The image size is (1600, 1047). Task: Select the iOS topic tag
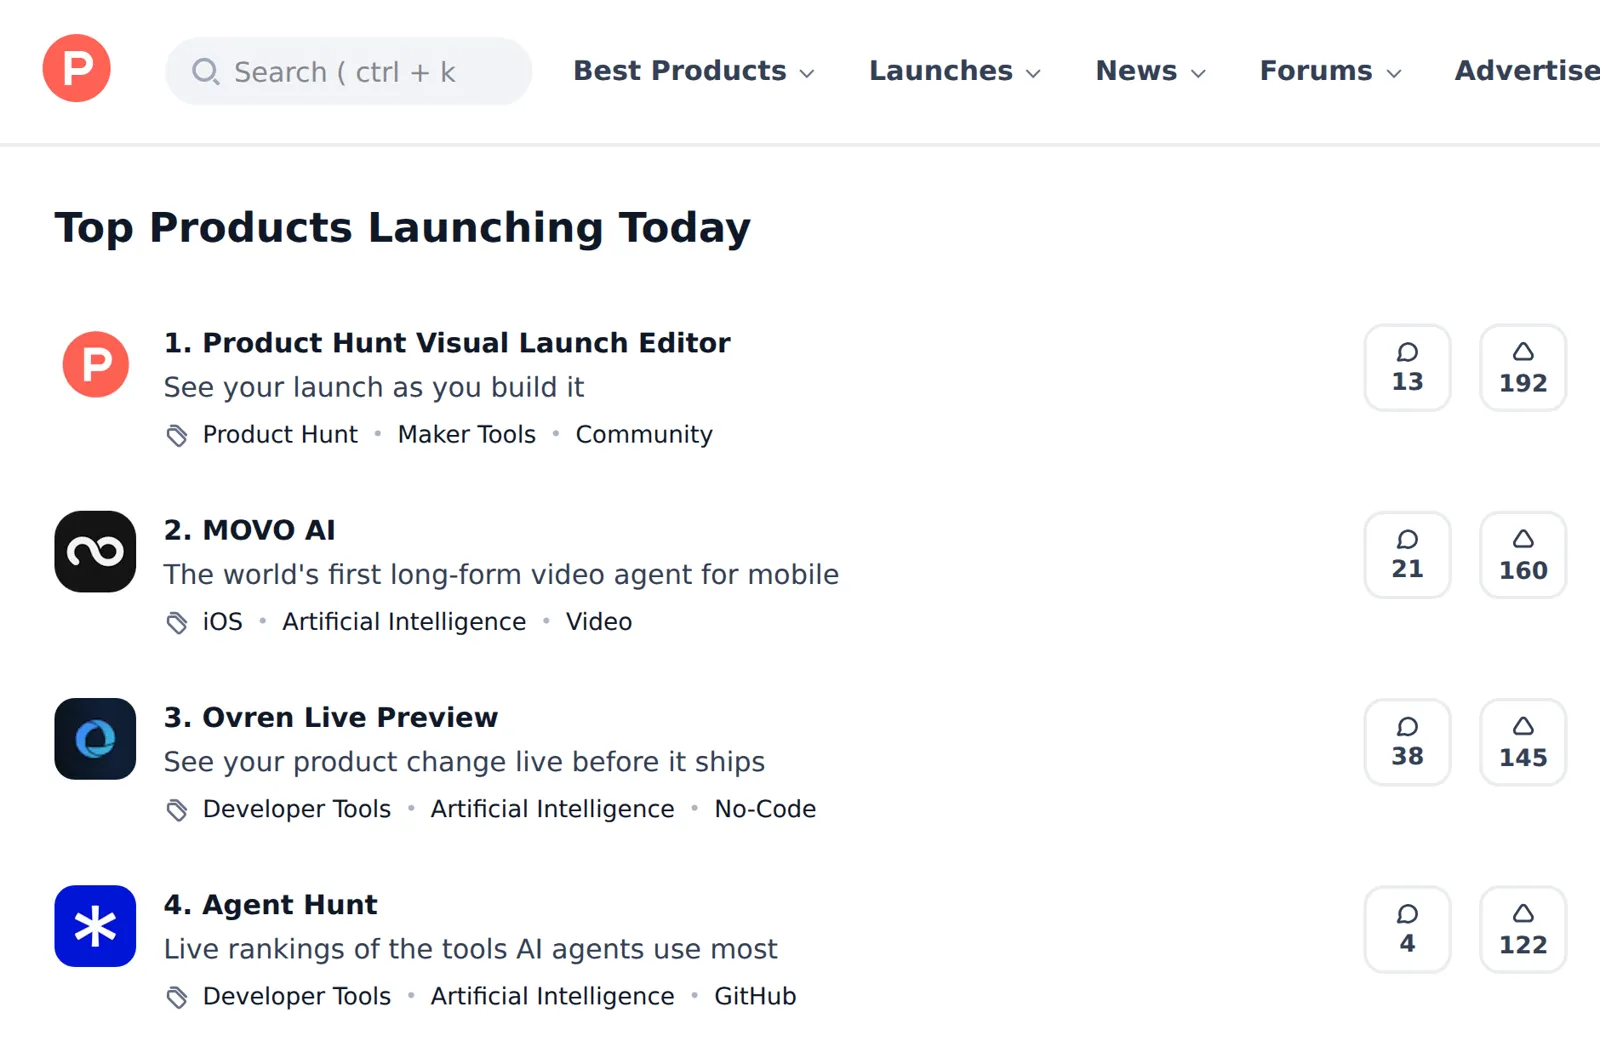tap(223, 622)
